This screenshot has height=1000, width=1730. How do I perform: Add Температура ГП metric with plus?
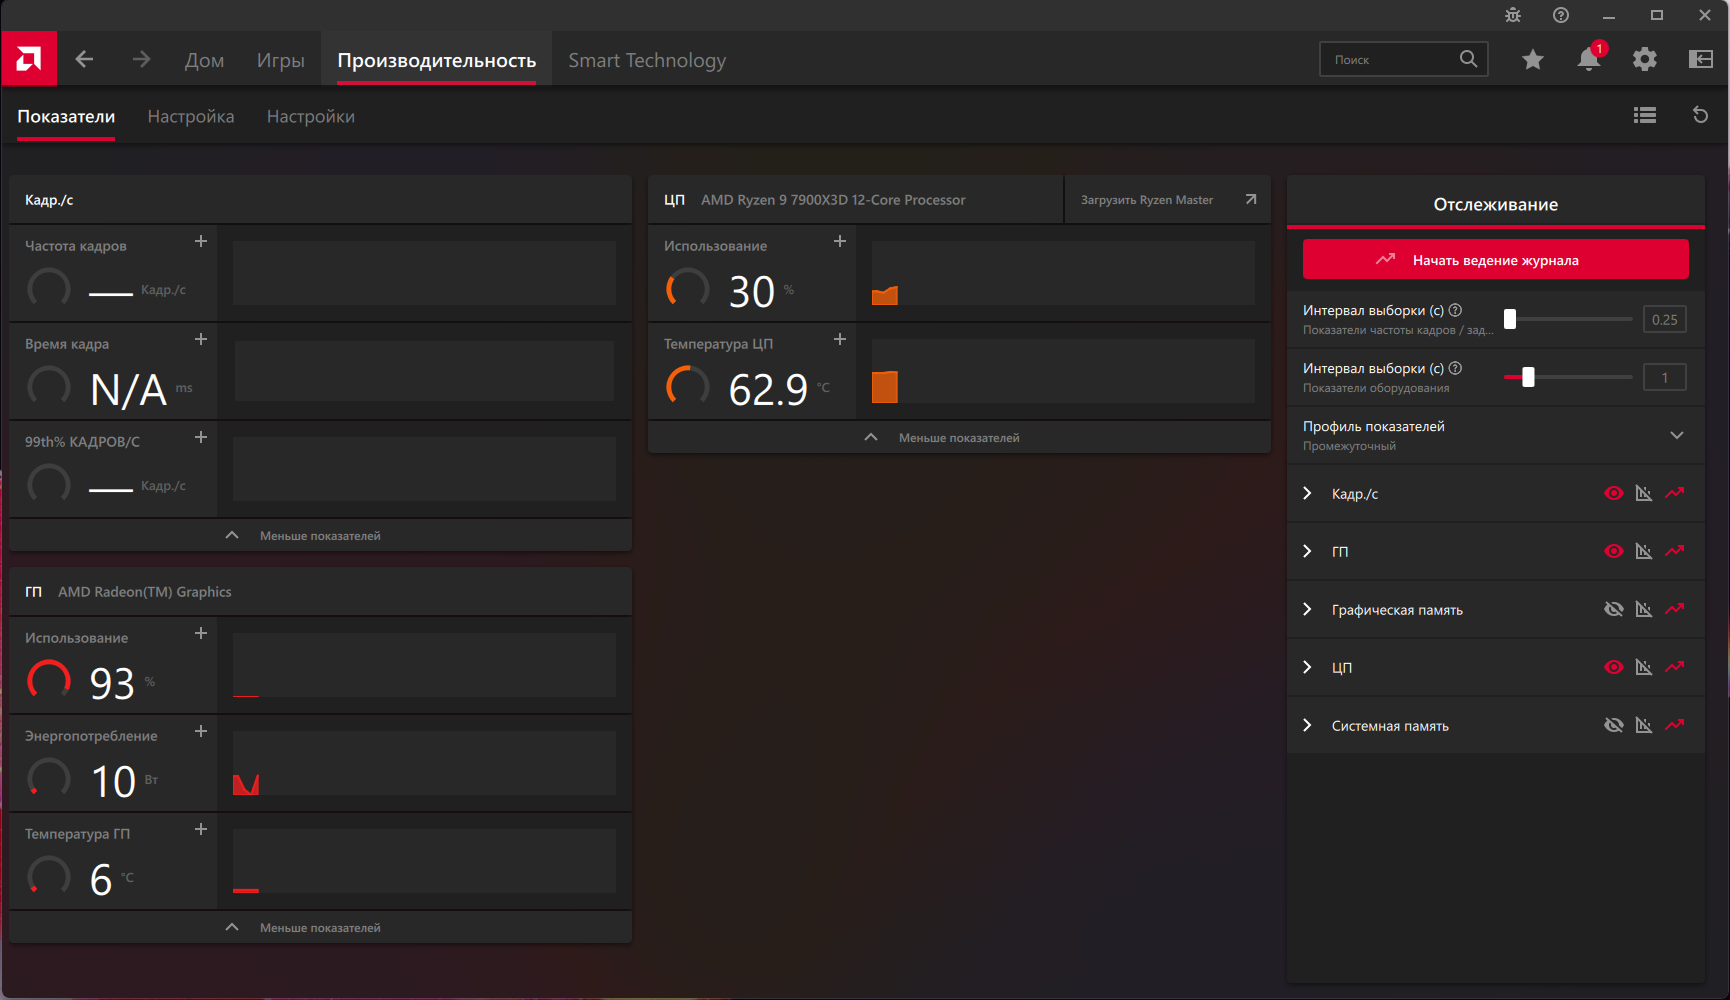point(201,829)
